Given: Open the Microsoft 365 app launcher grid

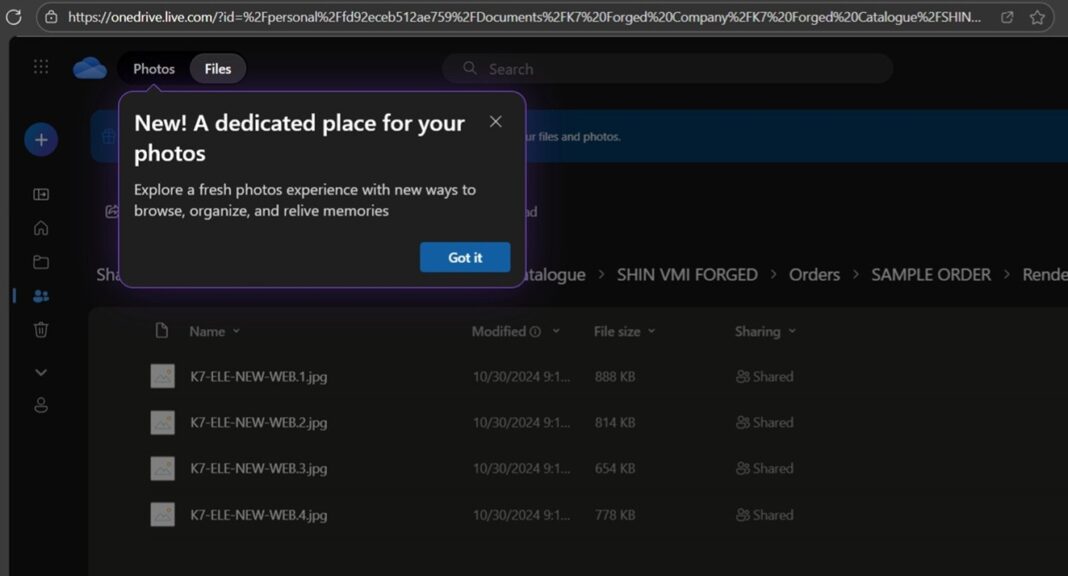Looking at the screenshot, I should pos(40,66).
